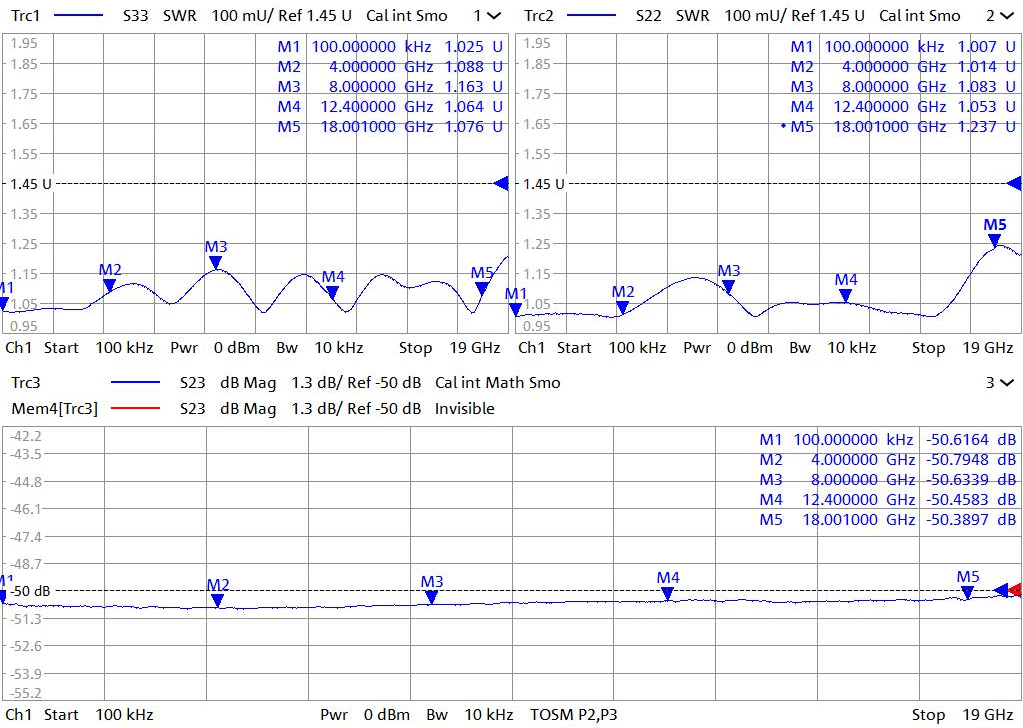
Task: Select marker M5 triangle on S22 trace
Action: click(x=995, y=241)
